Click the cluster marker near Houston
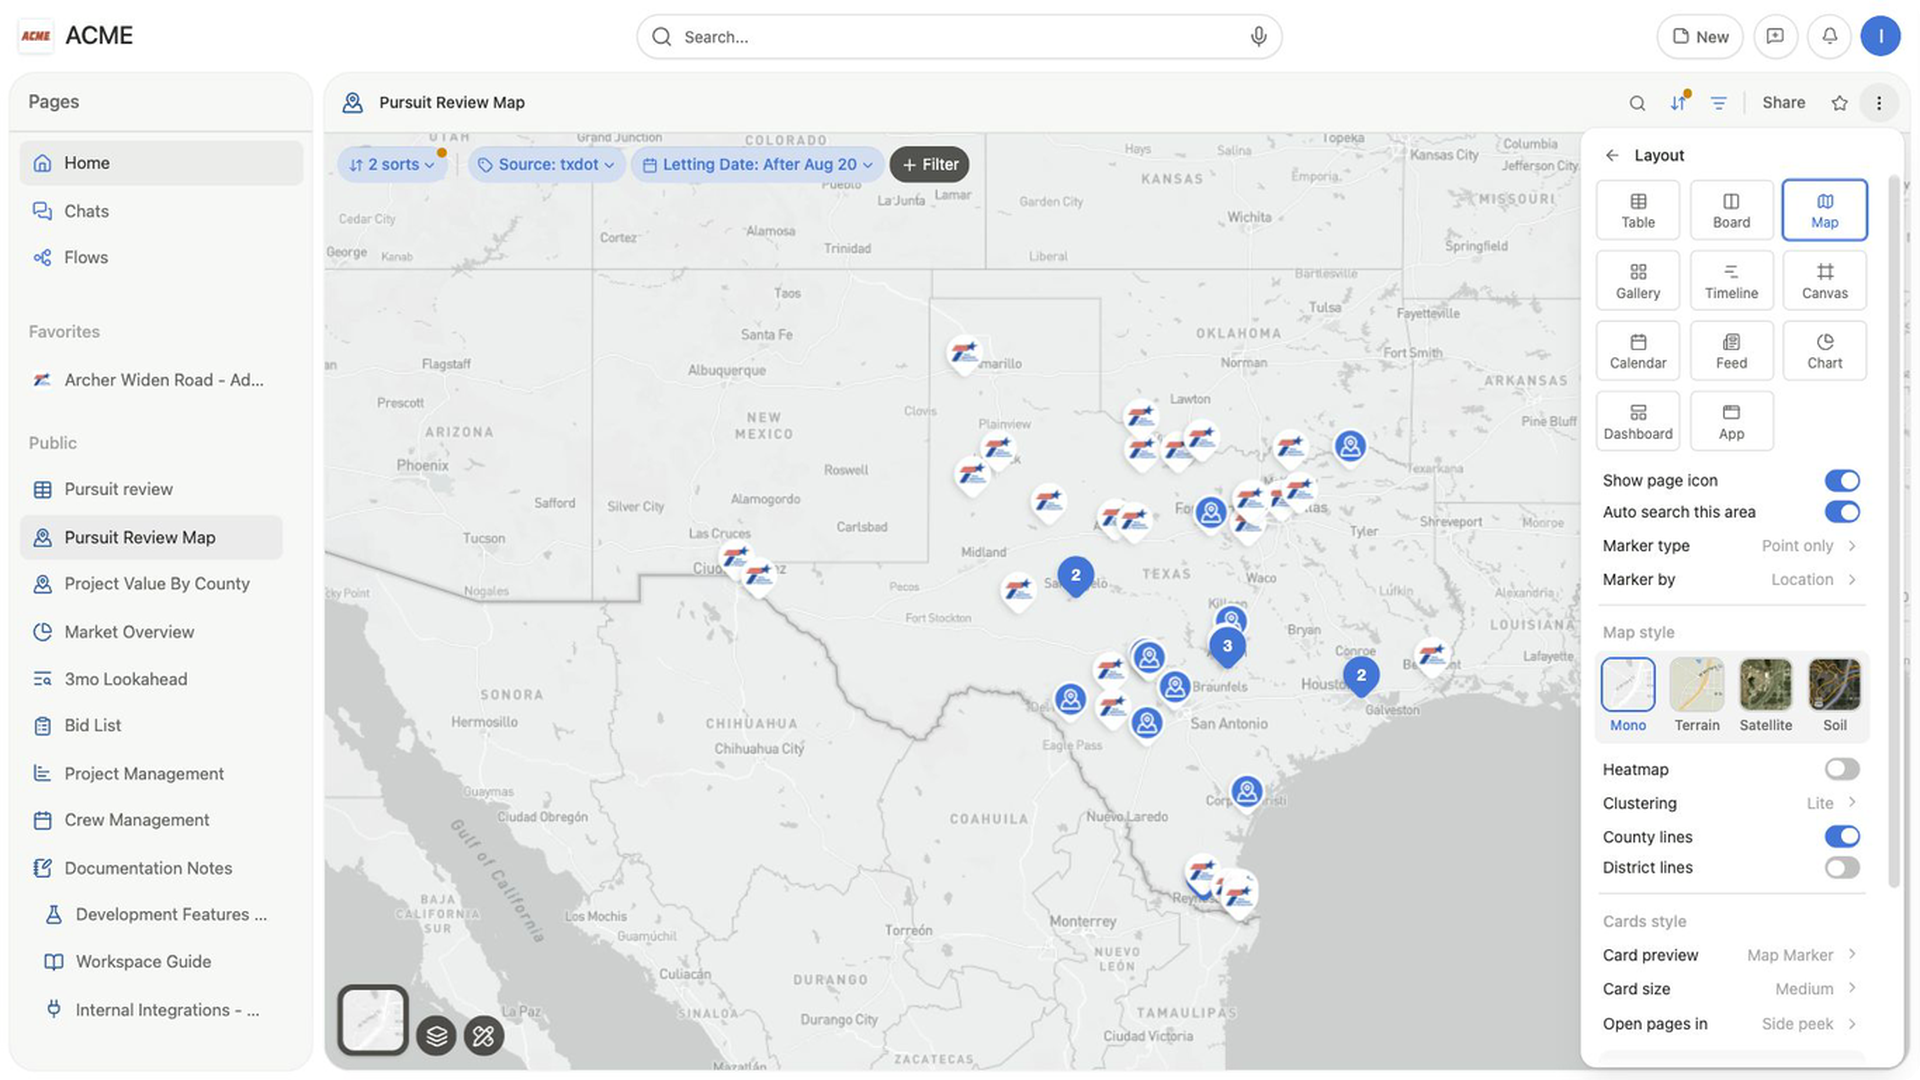Viewport: 1920px width, 1080px height. (1361, 677)
